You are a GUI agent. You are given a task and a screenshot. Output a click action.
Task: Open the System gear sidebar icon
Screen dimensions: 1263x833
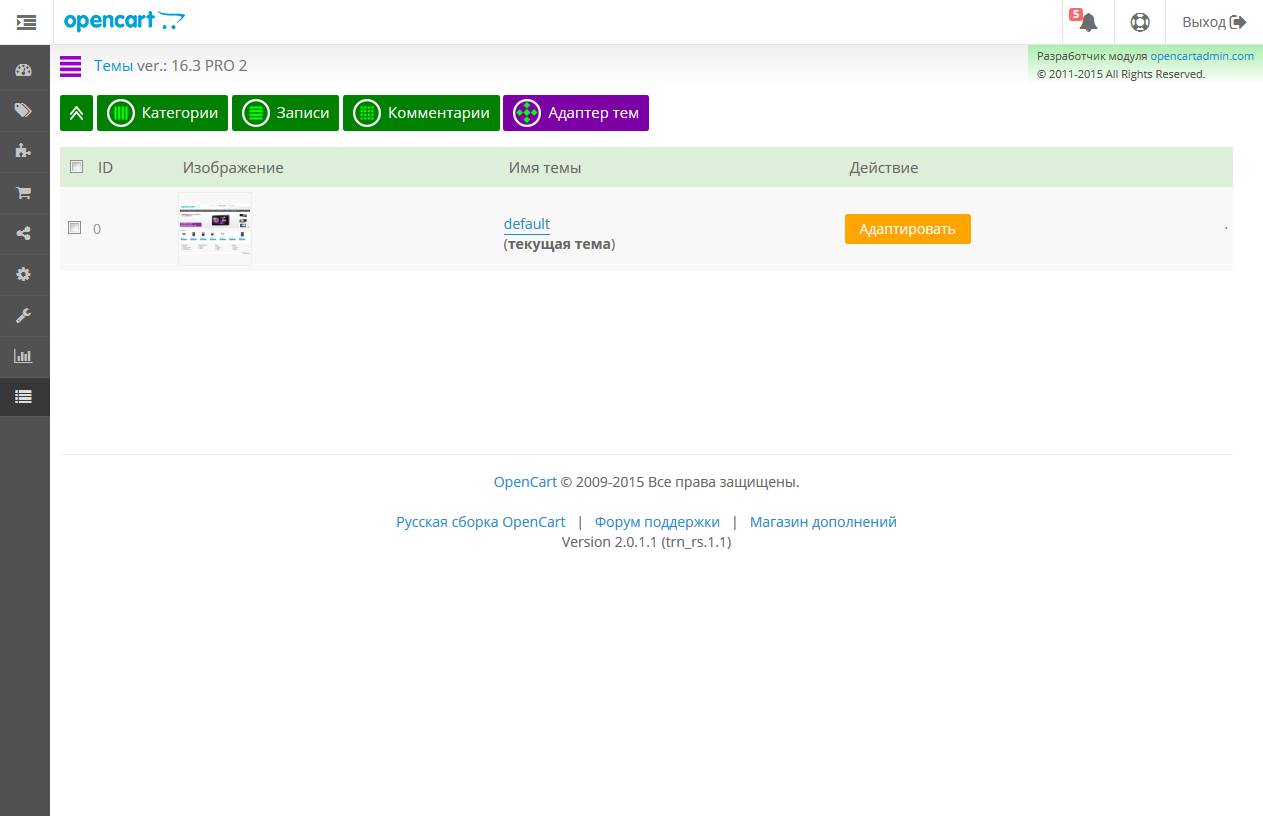[x=24, y=274]
